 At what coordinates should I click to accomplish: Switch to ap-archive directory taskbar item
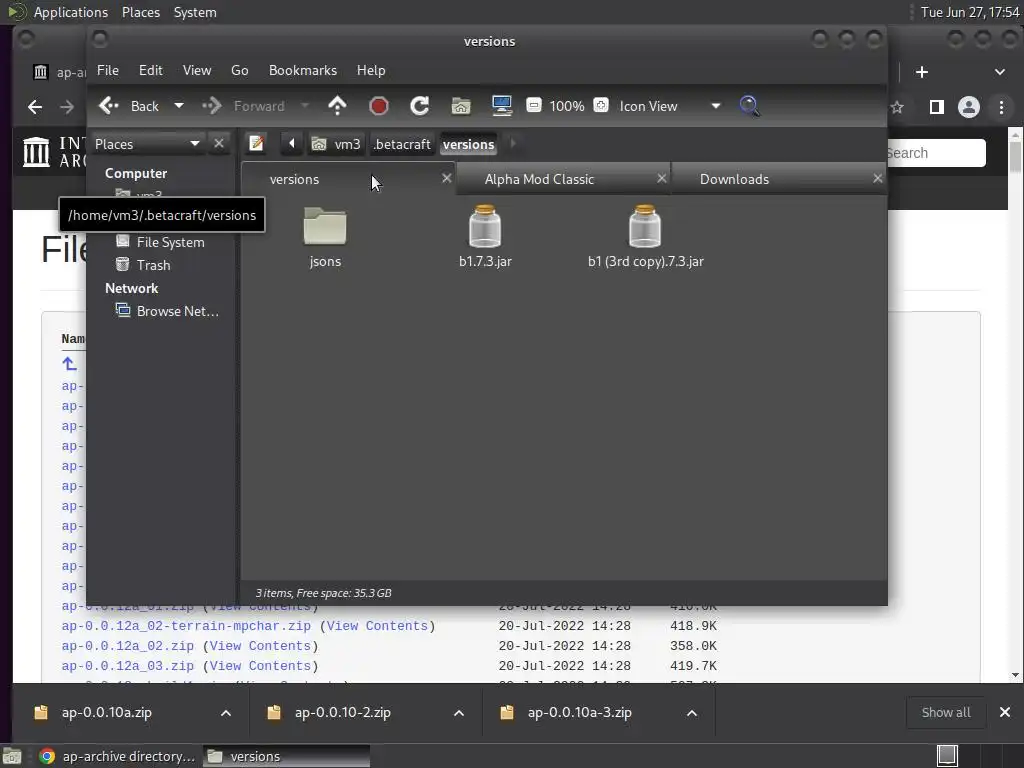(118, 756)
